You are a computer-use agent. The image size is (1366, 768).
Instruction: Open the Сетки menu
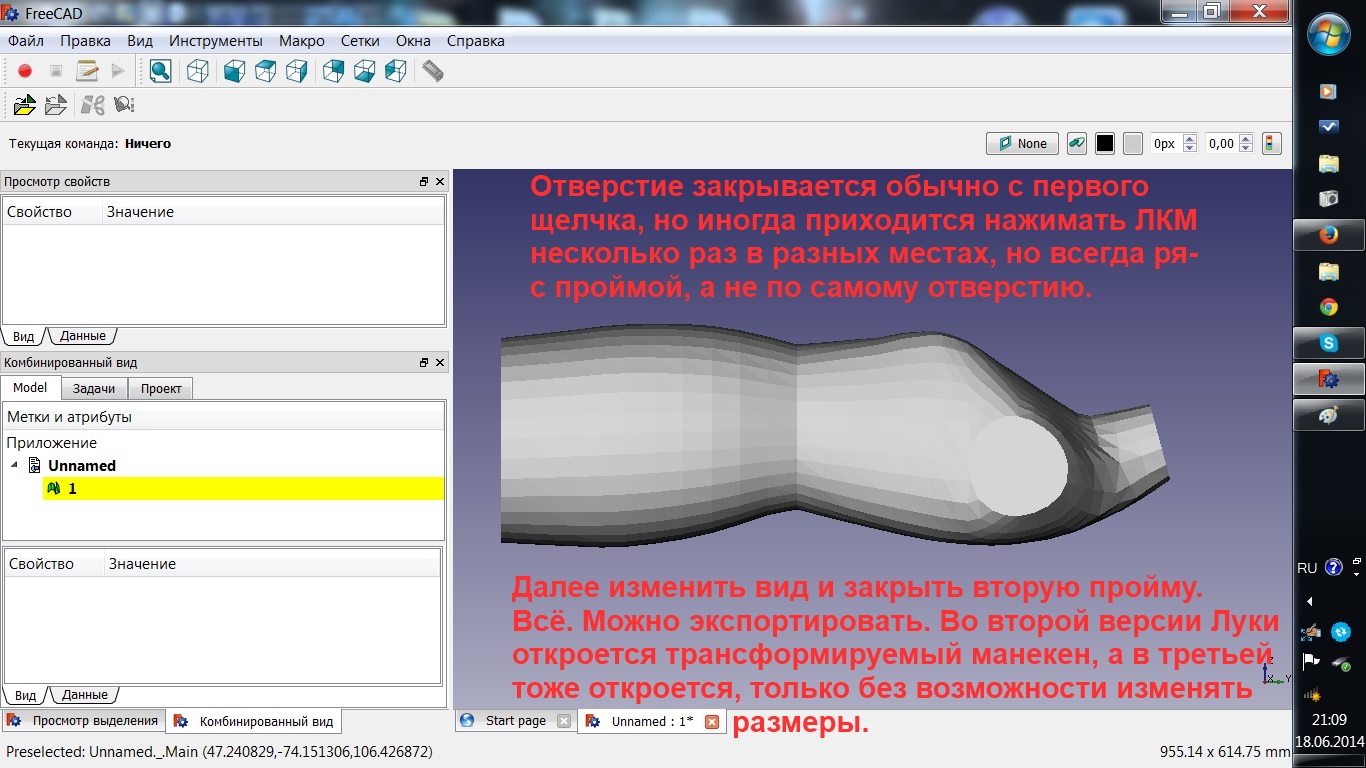pos(360,41)
